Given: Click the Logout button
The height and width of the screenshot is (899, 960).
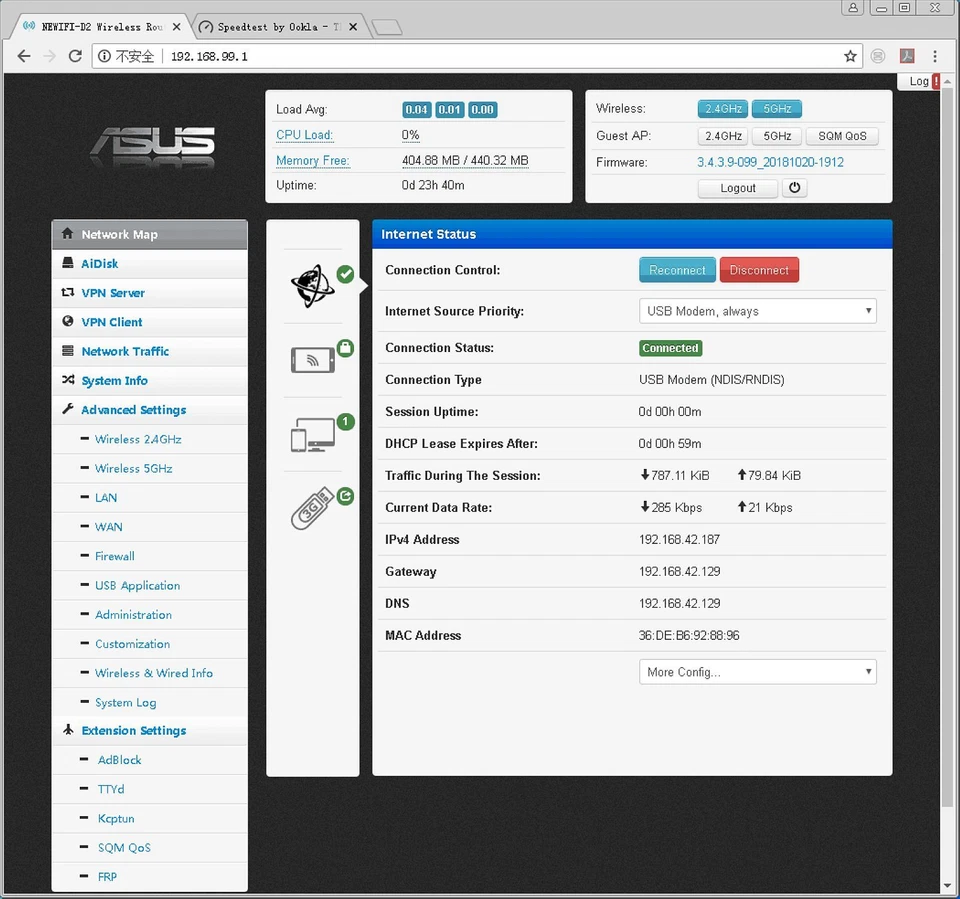Looking at the screenshot, I should point(738,188).
